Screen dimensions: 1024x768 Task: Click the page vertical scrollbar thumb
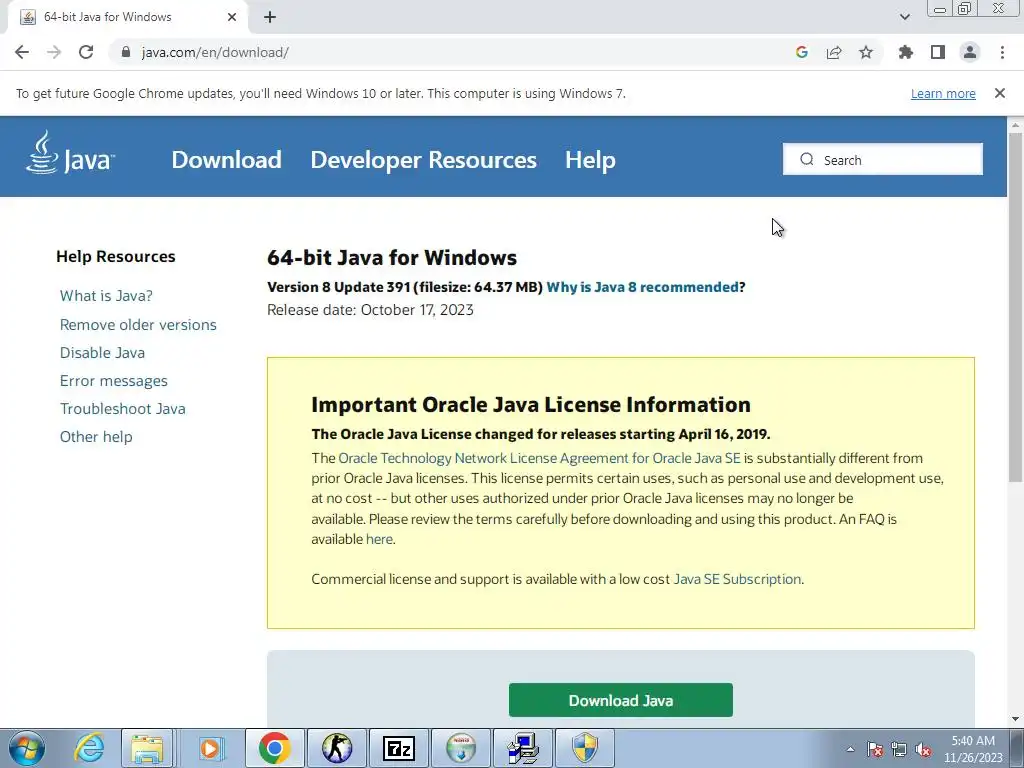point(1015,307)
